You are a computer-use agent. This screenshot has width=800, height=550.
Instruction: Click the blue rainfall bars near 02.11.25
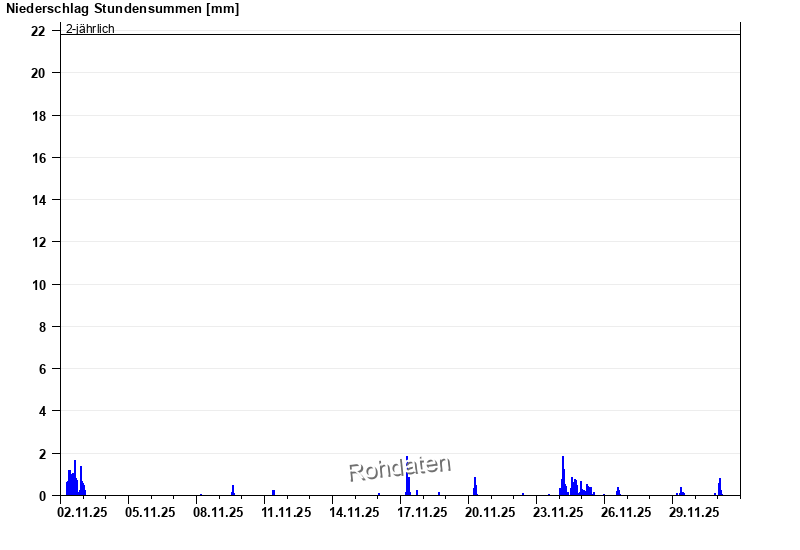coord(74,481)
